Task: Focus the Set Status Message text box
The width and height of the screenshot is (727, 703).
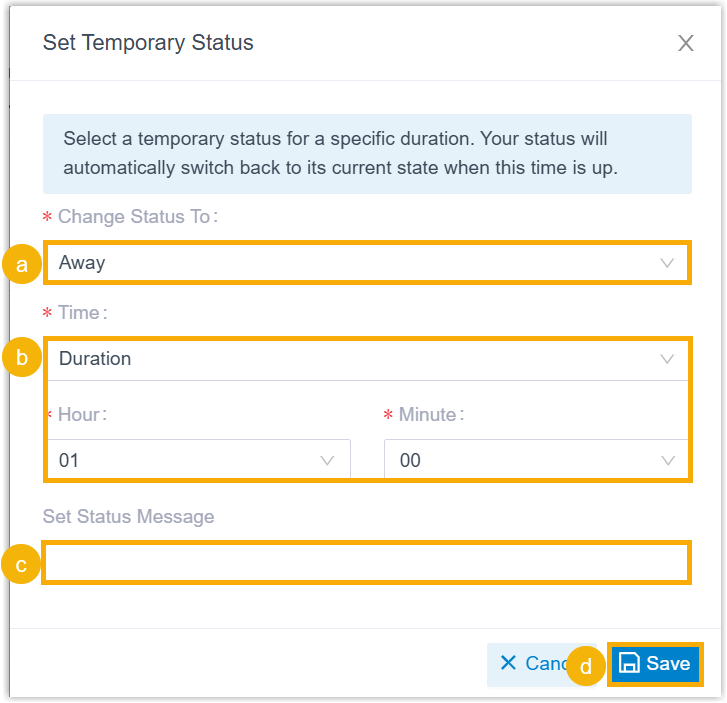Action: (366, 563)
